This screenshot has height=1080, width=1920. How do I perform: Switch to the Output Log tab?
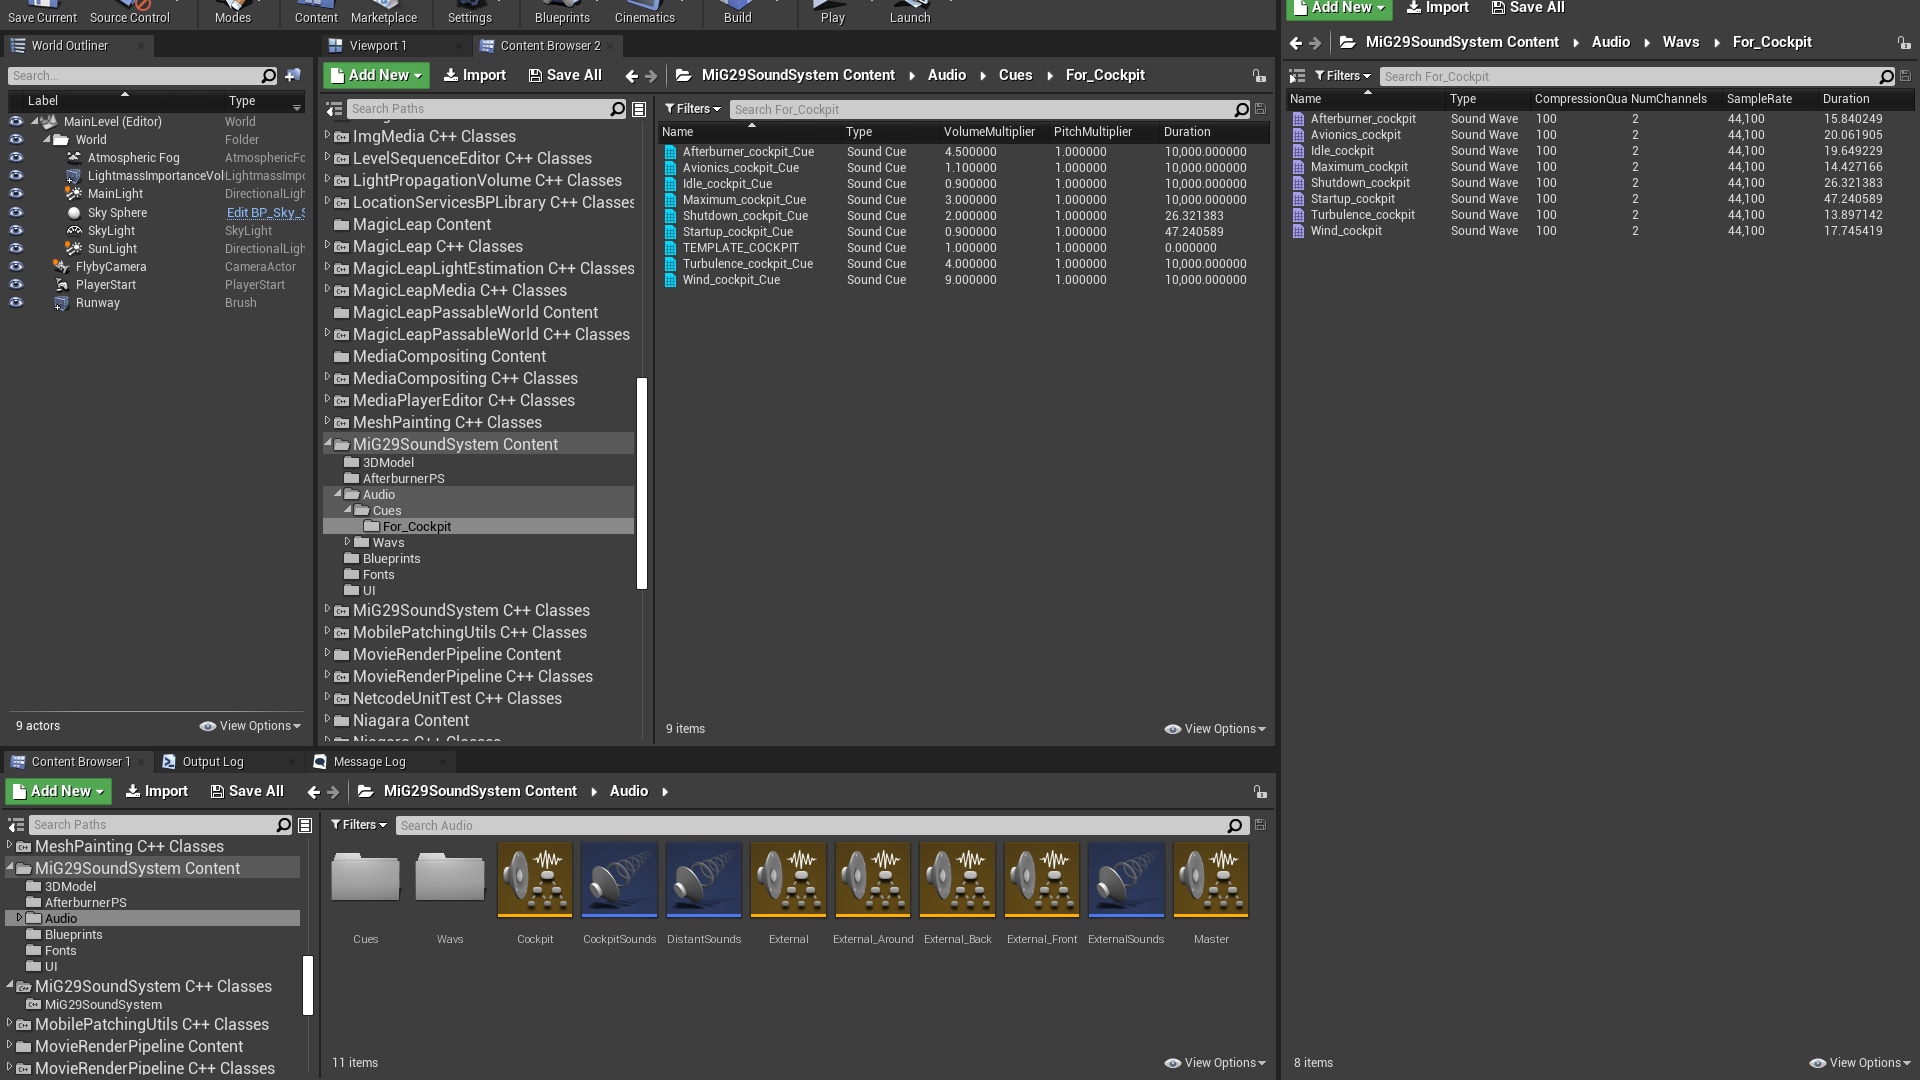point(212,761)
